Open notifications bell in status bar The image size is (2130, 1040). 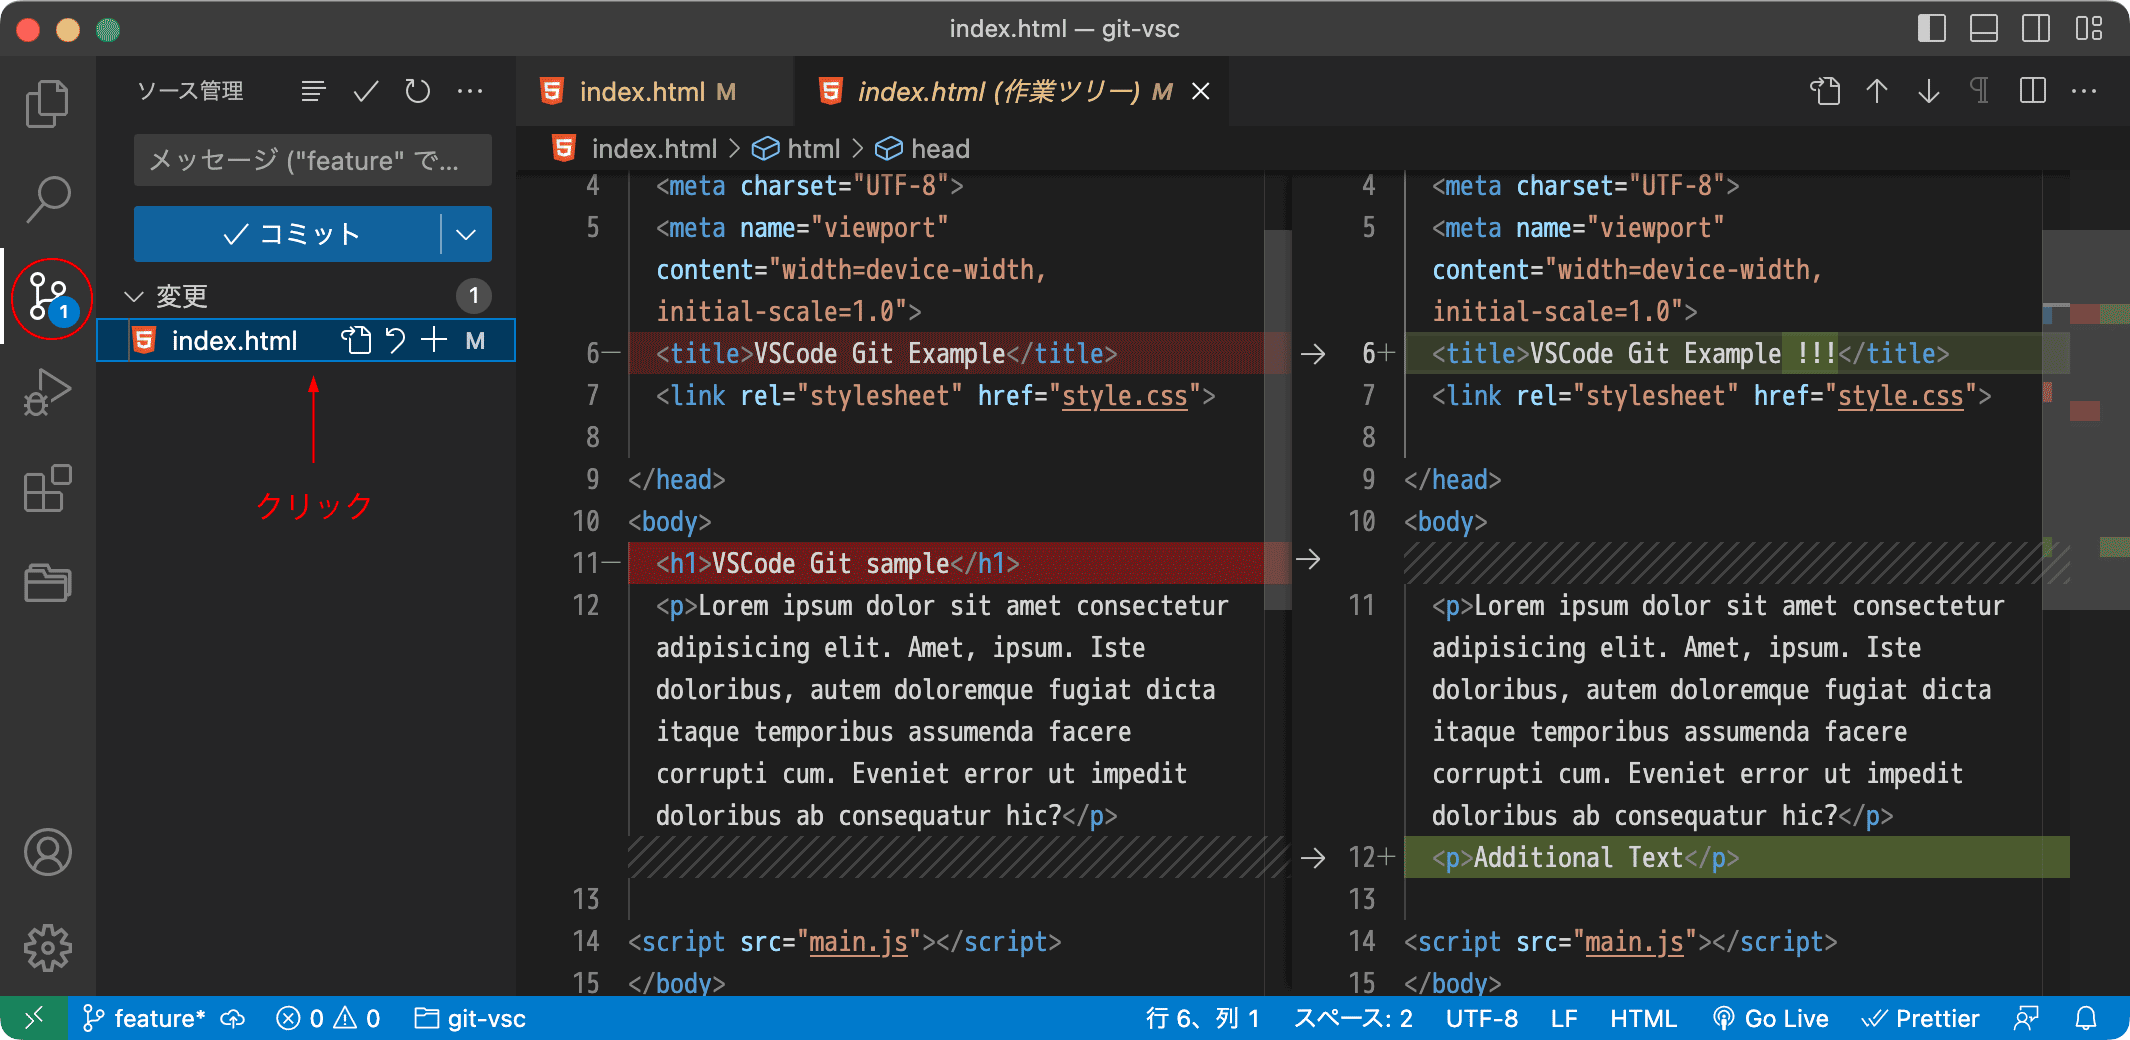[2086, 1018]
